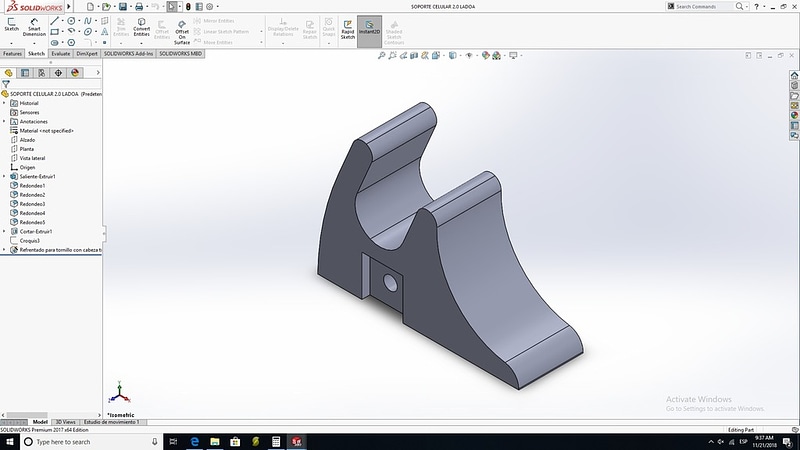Image resolution: width=800 pixels, height=450 pixels.
Task: Switch to the Evaluate ribbon tab
Action: tap(61, 54)
